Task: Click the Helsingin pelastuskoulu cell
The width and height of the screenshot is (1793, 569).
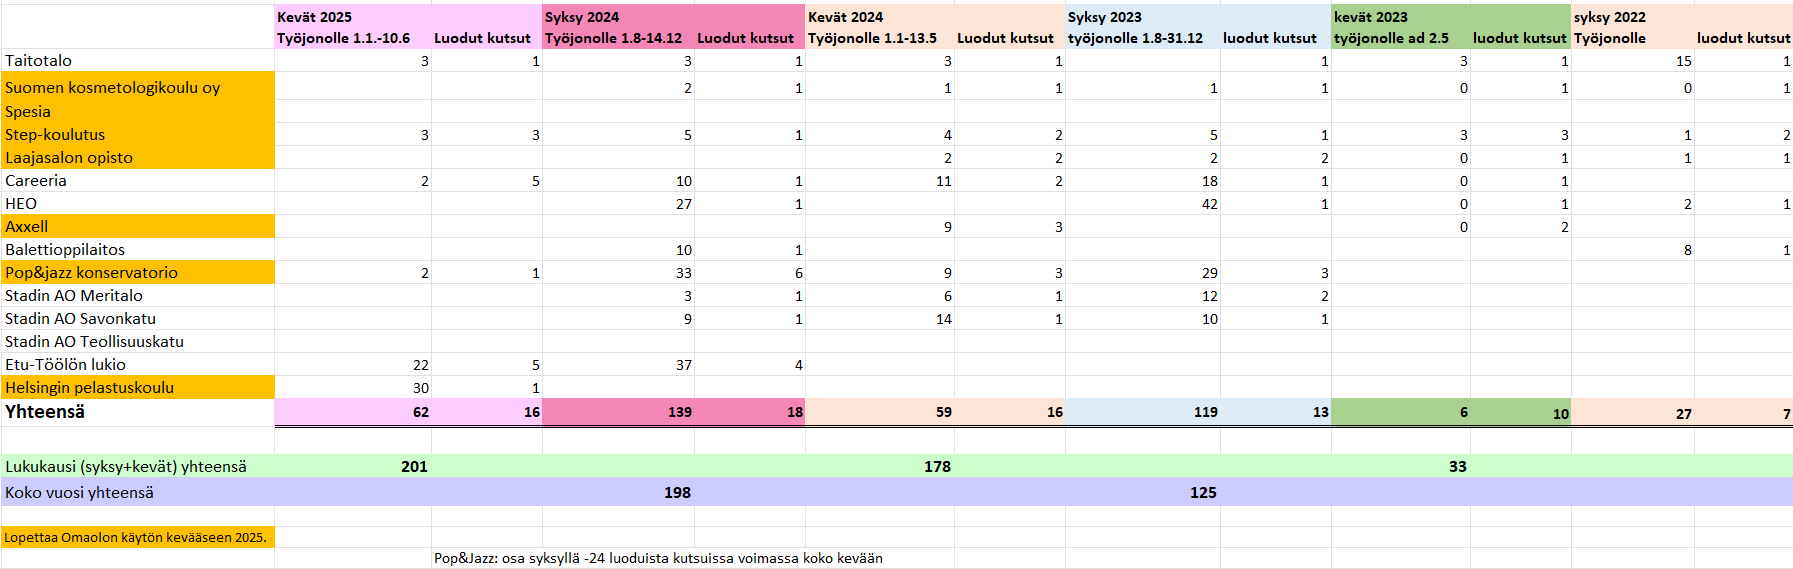Action: (138, 387)
